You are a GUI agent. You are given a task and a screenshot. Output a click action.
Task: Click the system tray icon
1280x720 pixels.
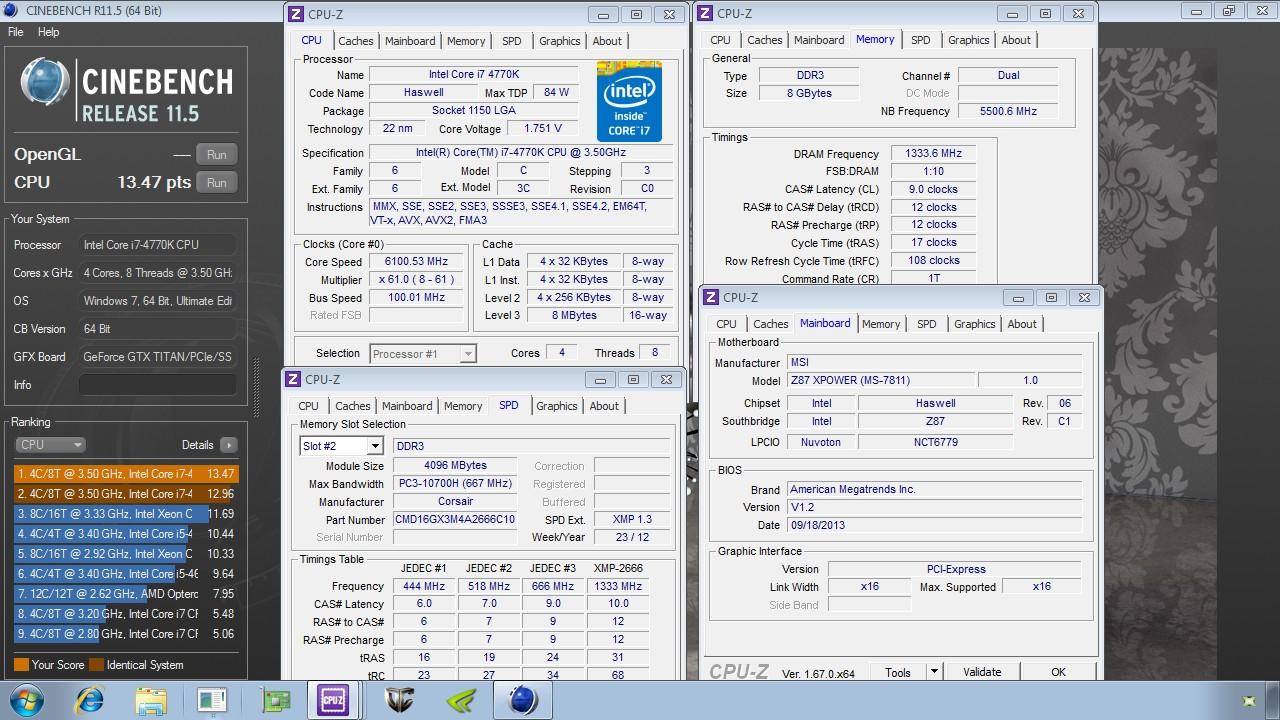(1248, 701)
